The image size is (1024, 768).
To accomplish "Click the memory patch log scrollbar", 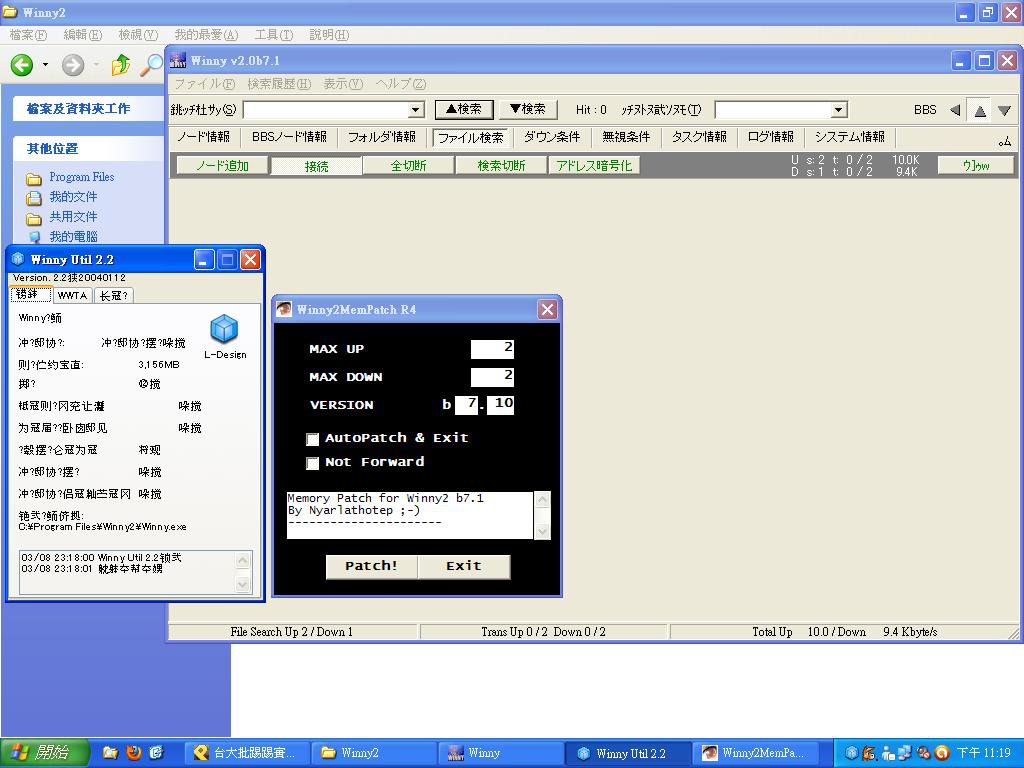I will click(x=542, y=515).
